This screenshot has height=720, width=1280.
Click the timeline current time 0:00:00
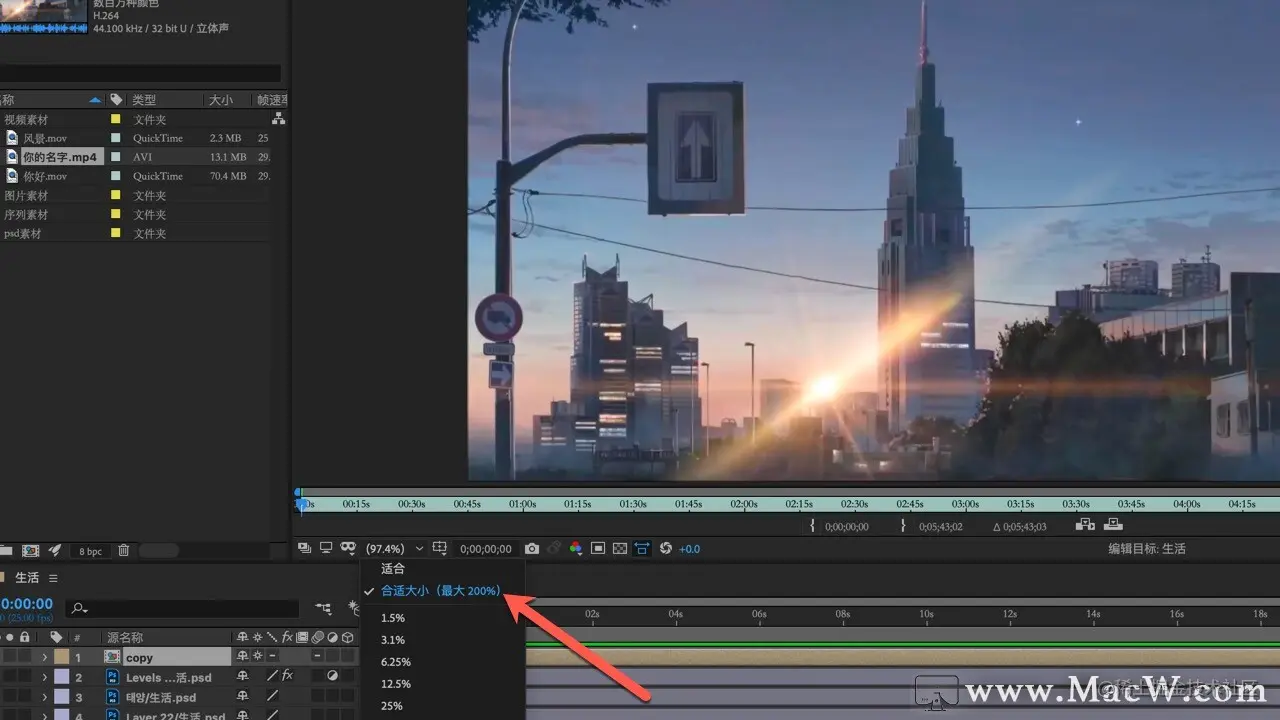point(27,604)
